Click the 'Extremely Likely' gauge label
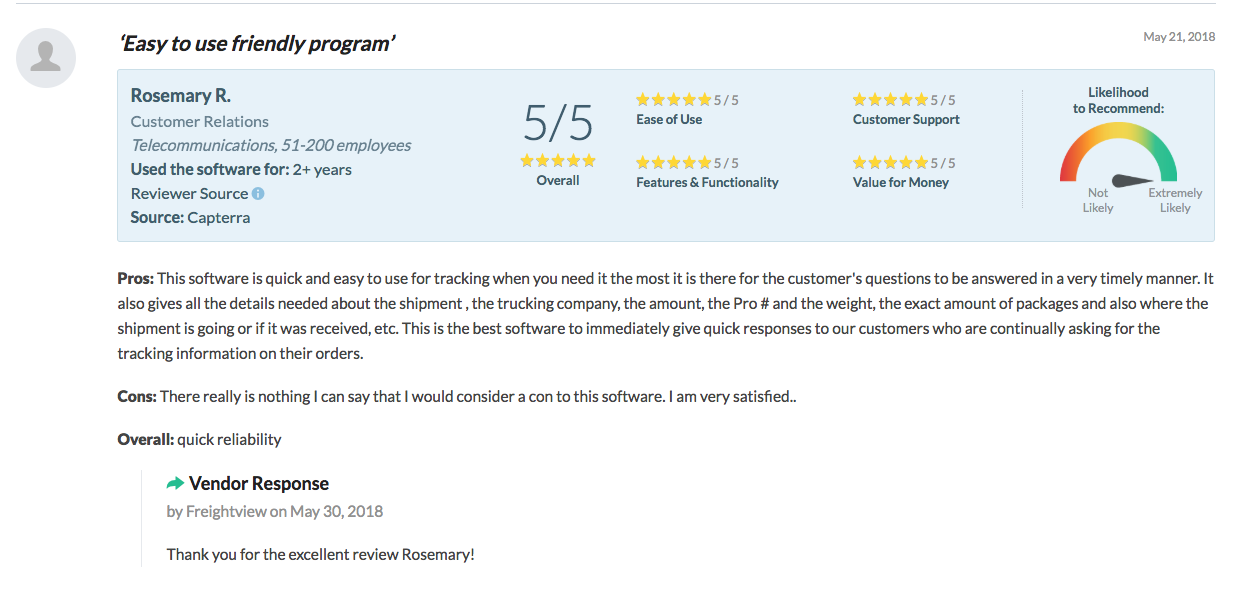Image resolution: width=1245 pixels, height=607 pixels. click(x=1175, y=201)
